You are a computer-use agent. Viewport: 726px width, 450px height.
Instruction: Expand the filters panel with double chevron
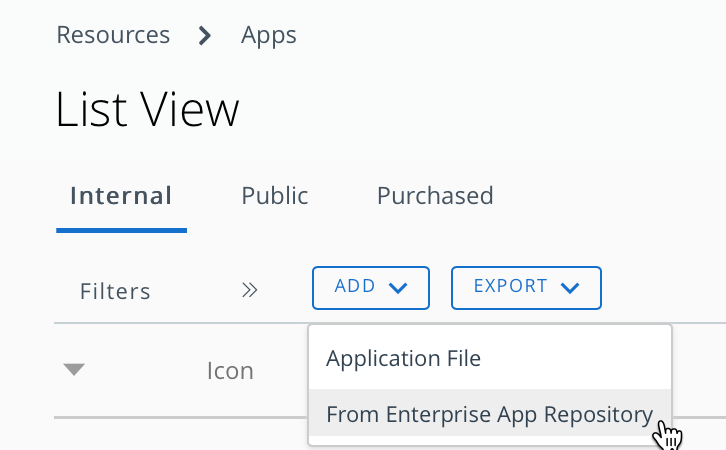coord(250,291)
